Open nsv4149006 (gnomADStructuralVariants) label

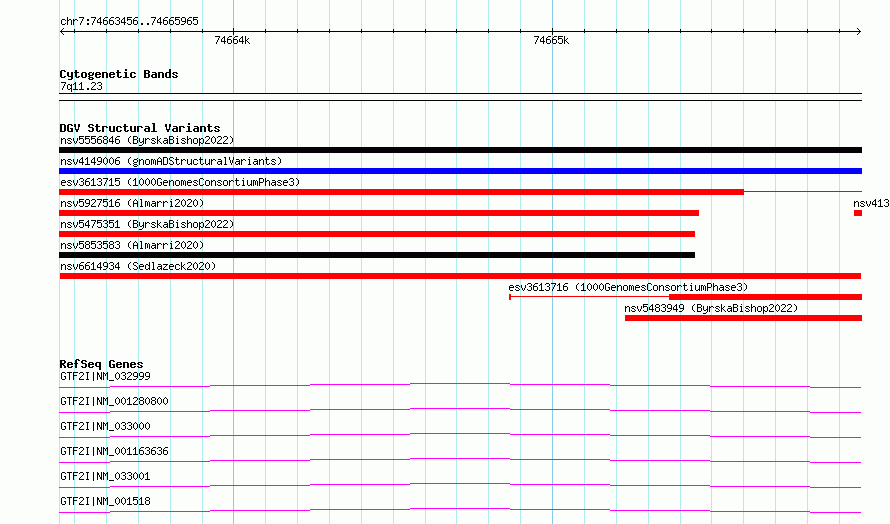(171, 161)
